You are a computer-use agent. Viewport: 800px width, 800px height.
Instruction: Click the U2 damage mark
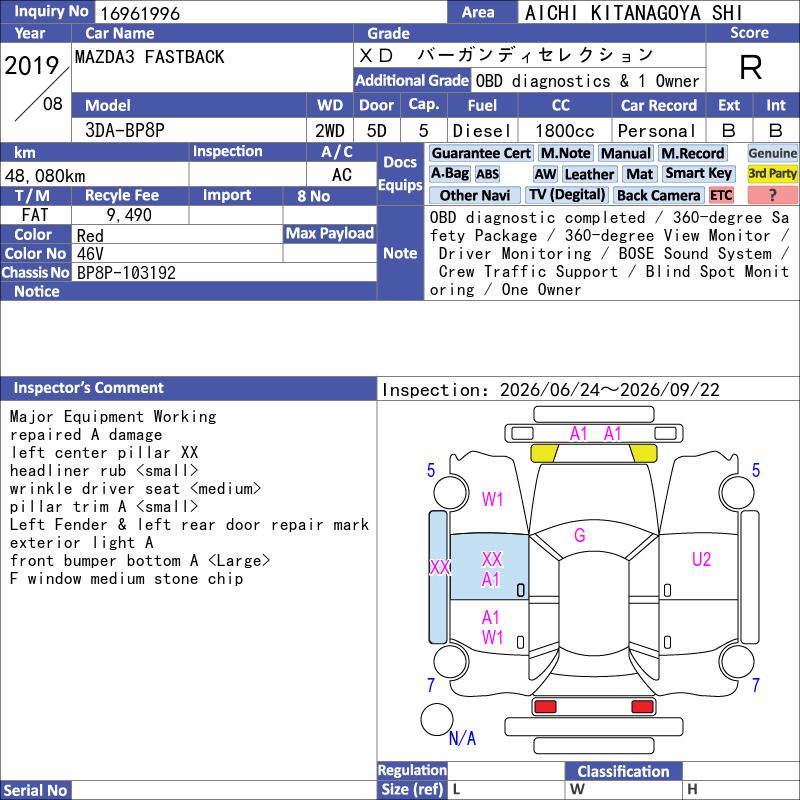click(x=701, y=559)
